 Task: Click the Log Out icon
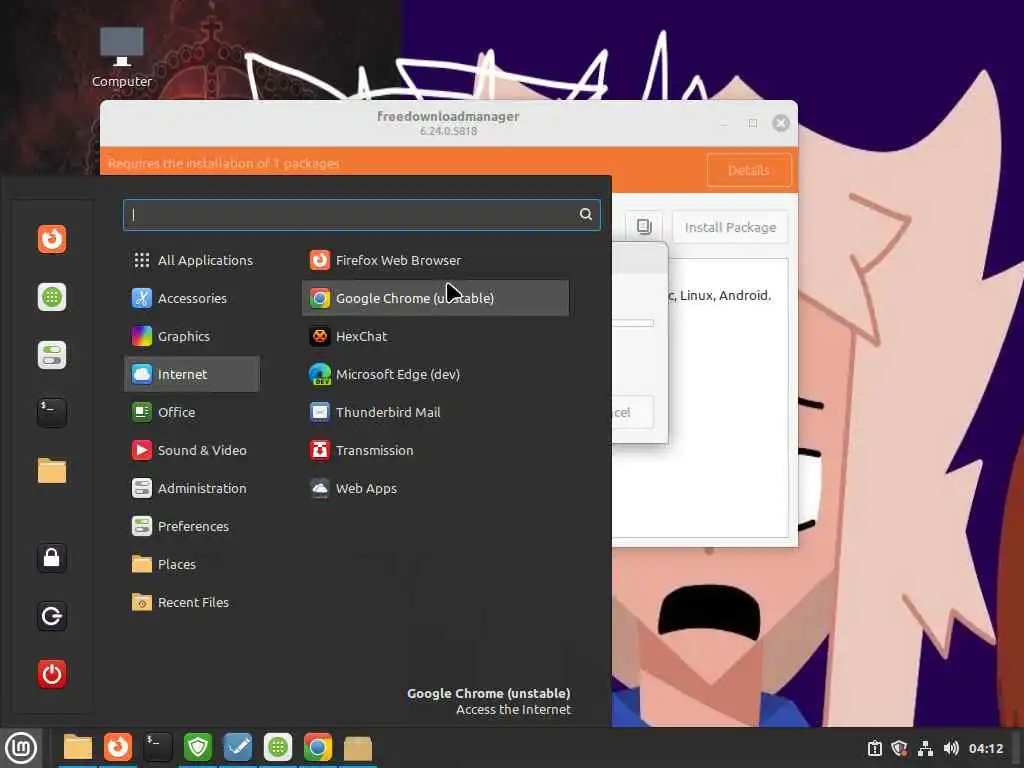coord(52,616)
